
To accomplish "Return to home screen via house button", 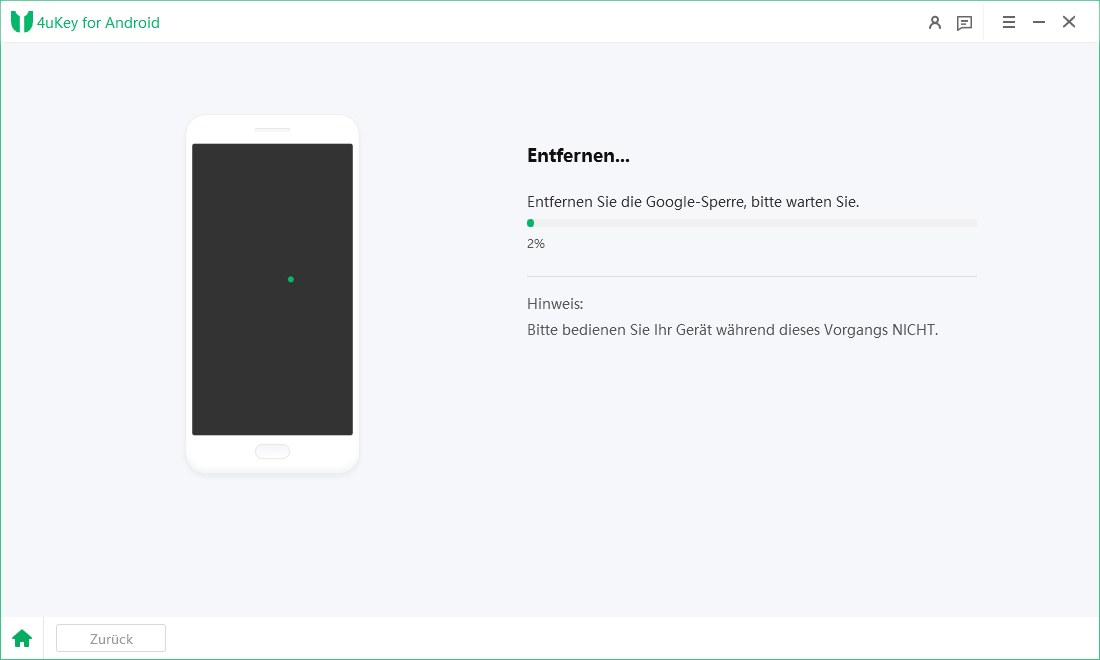I will pos(22,637).
